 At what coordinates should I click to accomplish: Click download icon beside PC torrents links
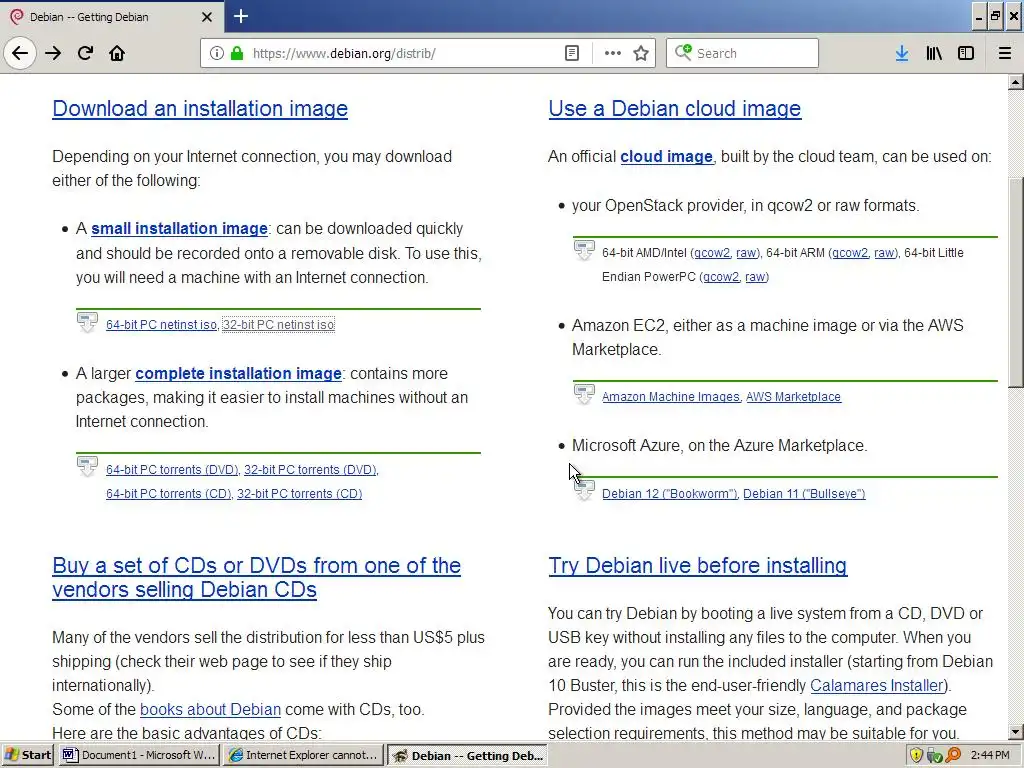tap(88, 466)
